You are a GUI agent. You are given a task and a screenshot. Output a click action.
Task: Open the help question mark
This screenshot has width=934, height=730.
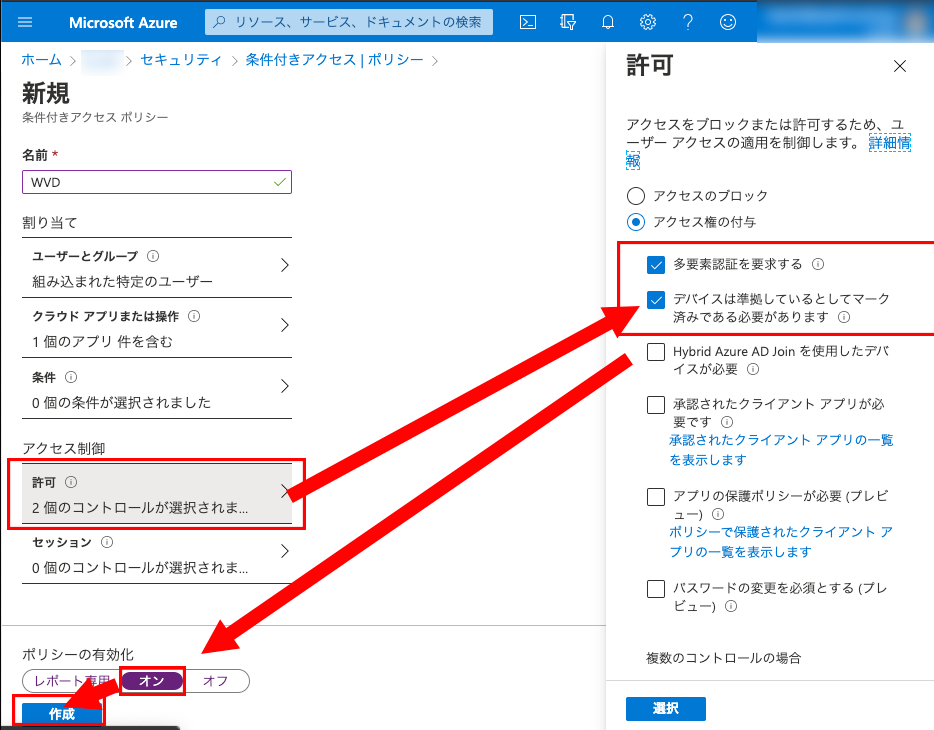pos(687,23)
